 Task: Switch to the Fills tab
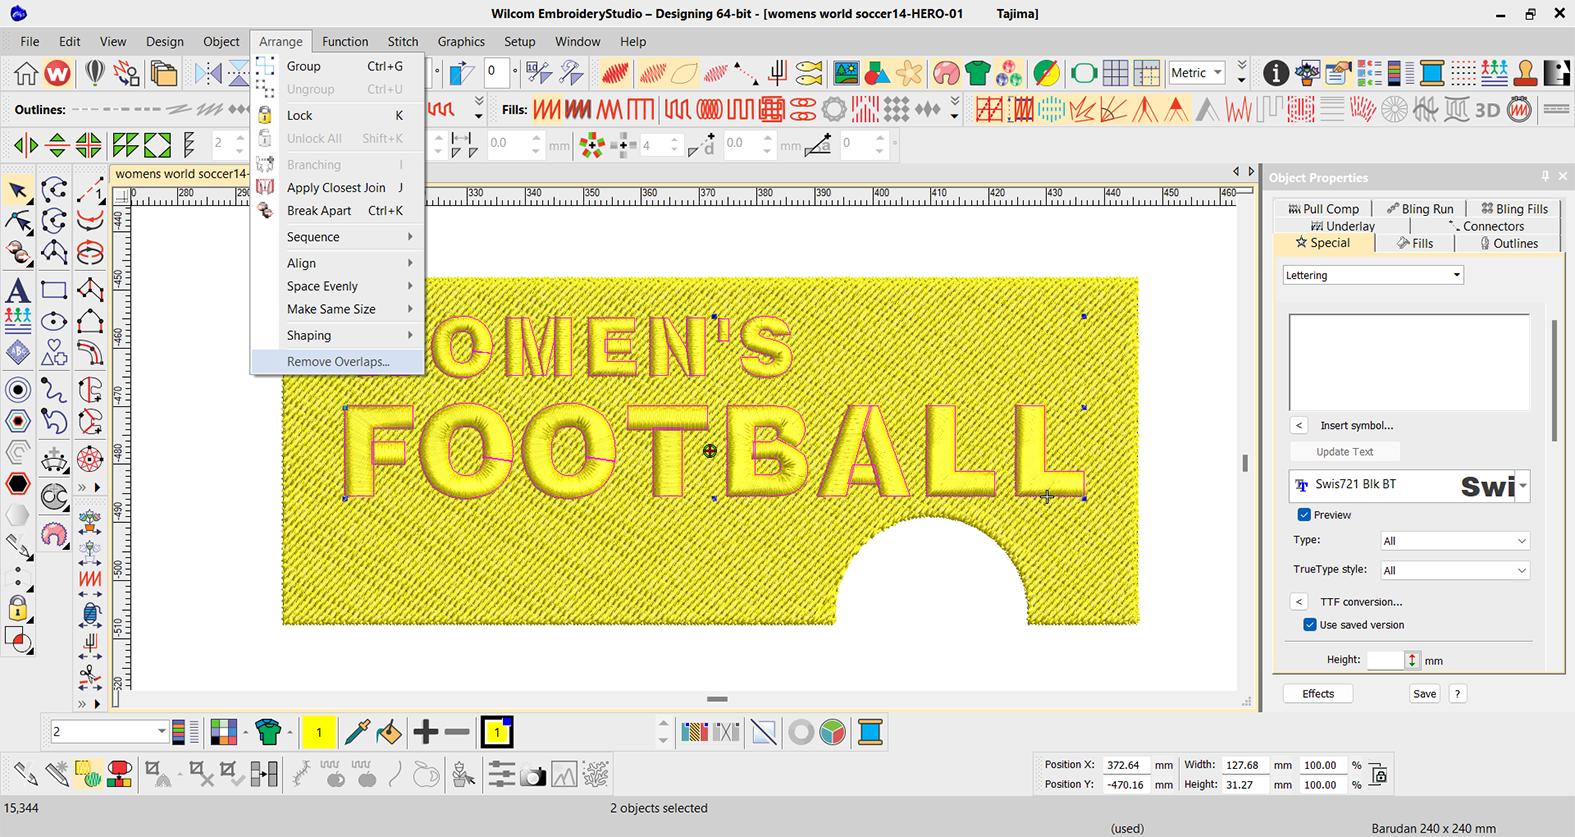click(1415, 243)
